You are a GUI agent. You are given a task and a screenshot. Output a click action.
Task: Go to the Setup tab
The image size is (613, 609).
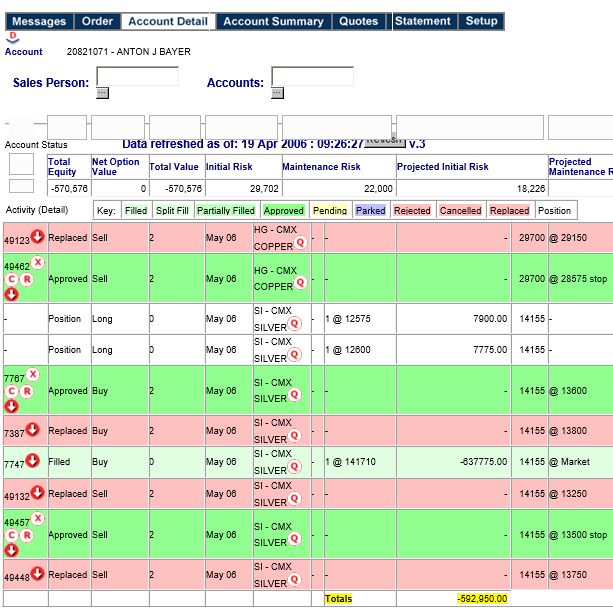481,21
